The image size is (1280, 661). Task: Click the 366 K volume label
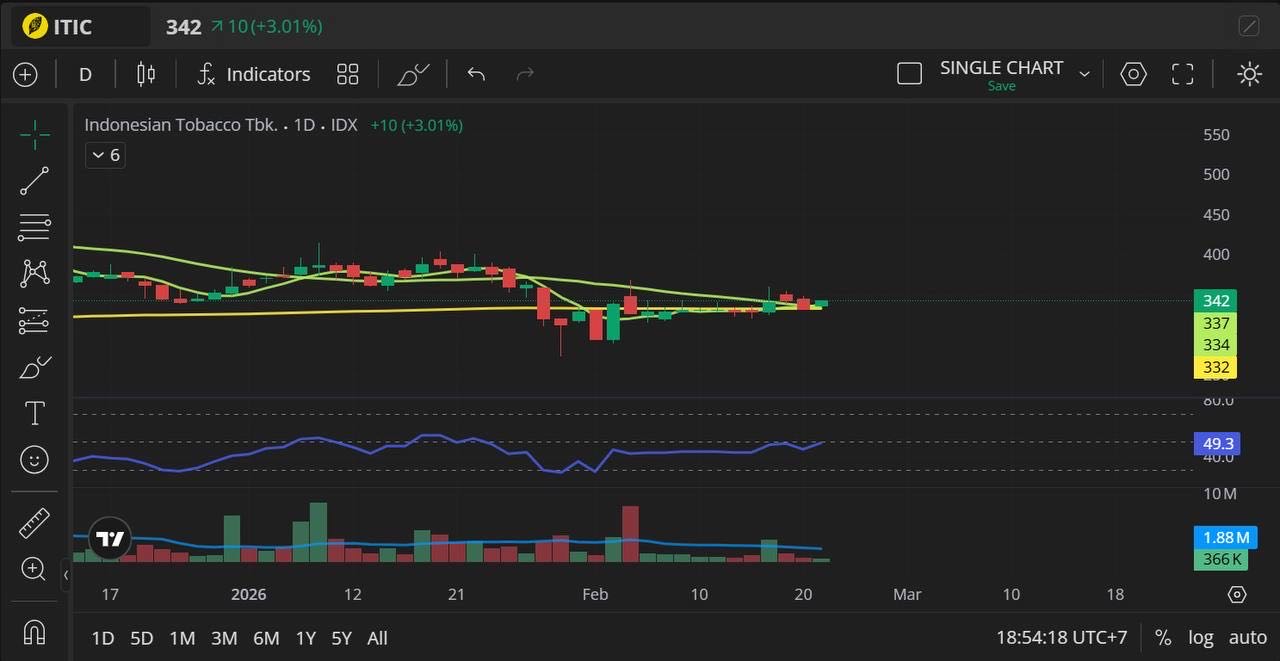(x=1221, y=559)
